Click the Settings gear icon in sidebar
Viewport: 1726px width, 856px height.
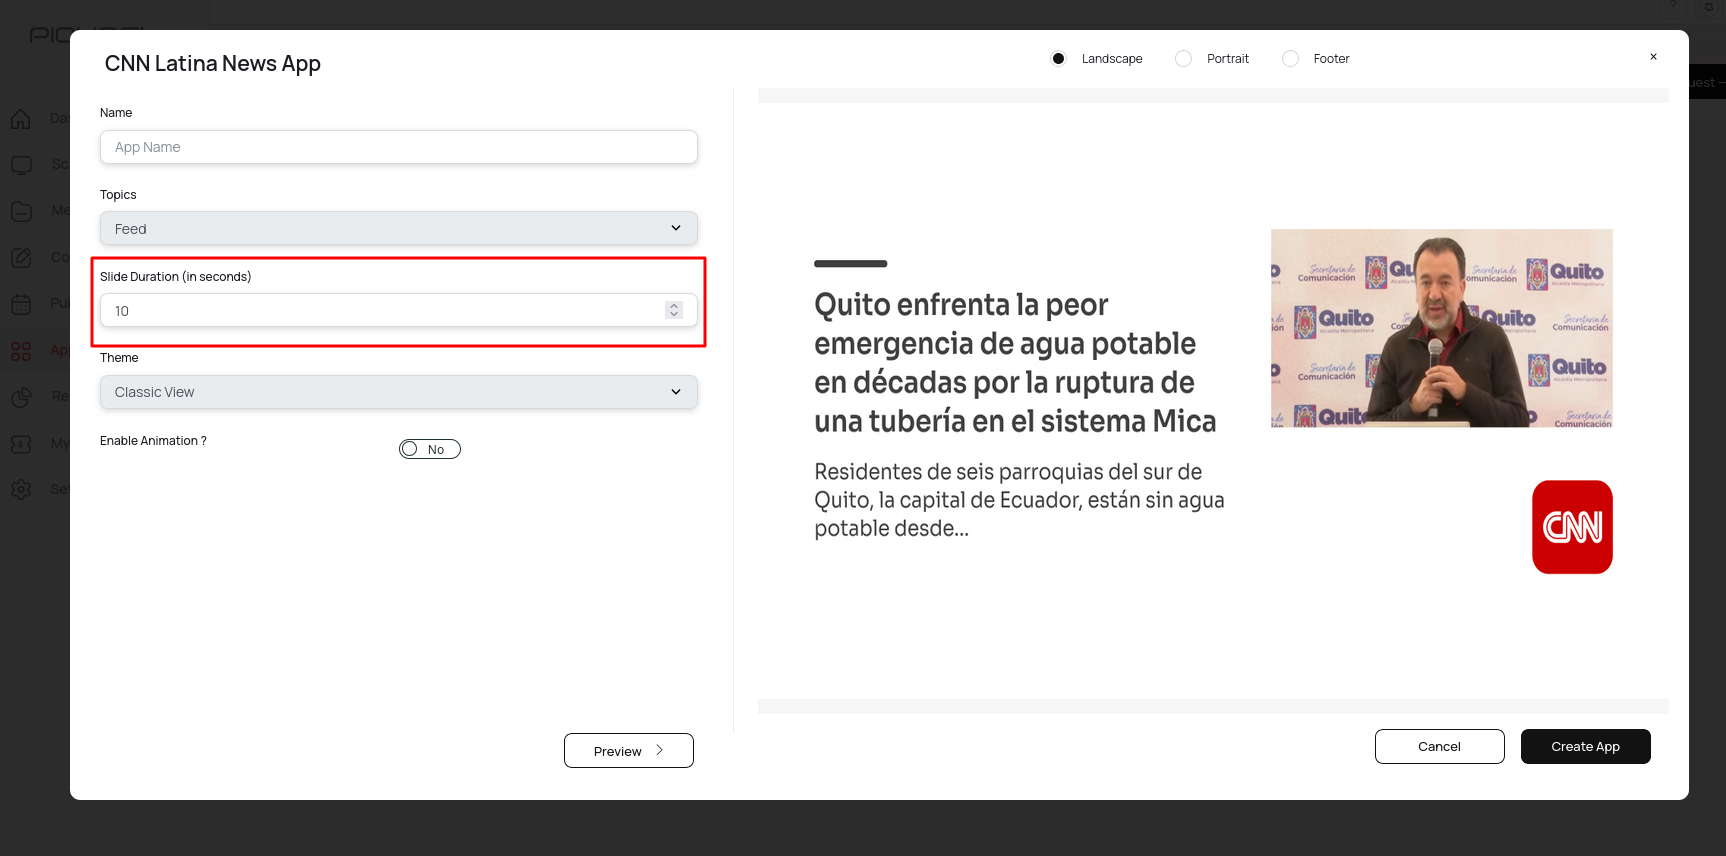(21, 490)
